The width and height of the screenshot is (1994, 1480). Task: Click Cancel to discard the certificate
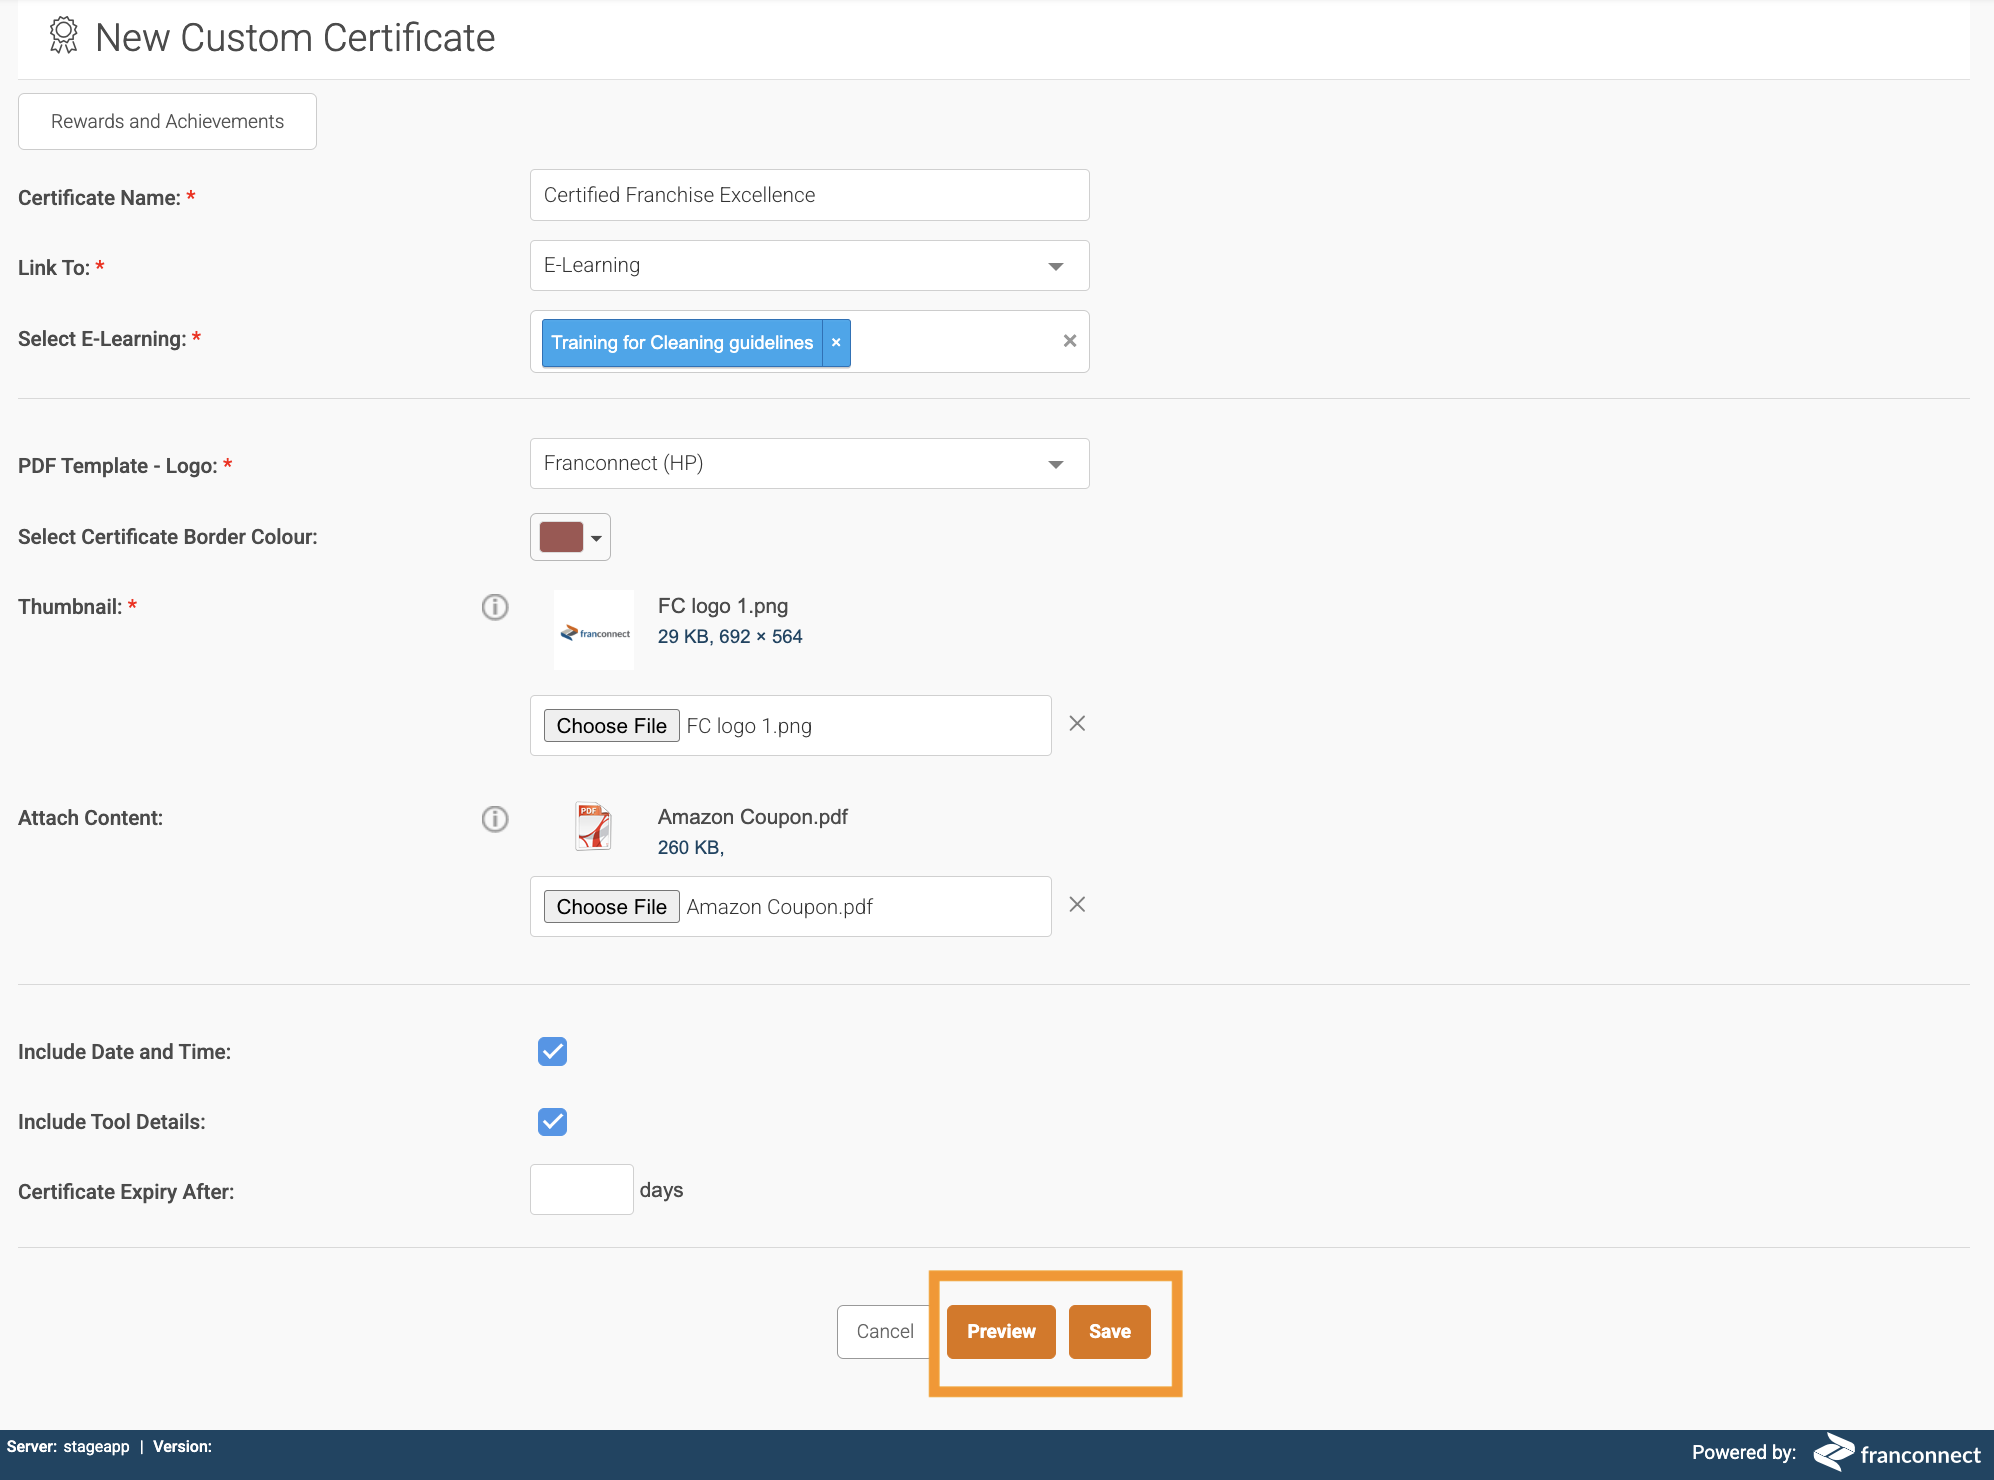(884, 1332)
